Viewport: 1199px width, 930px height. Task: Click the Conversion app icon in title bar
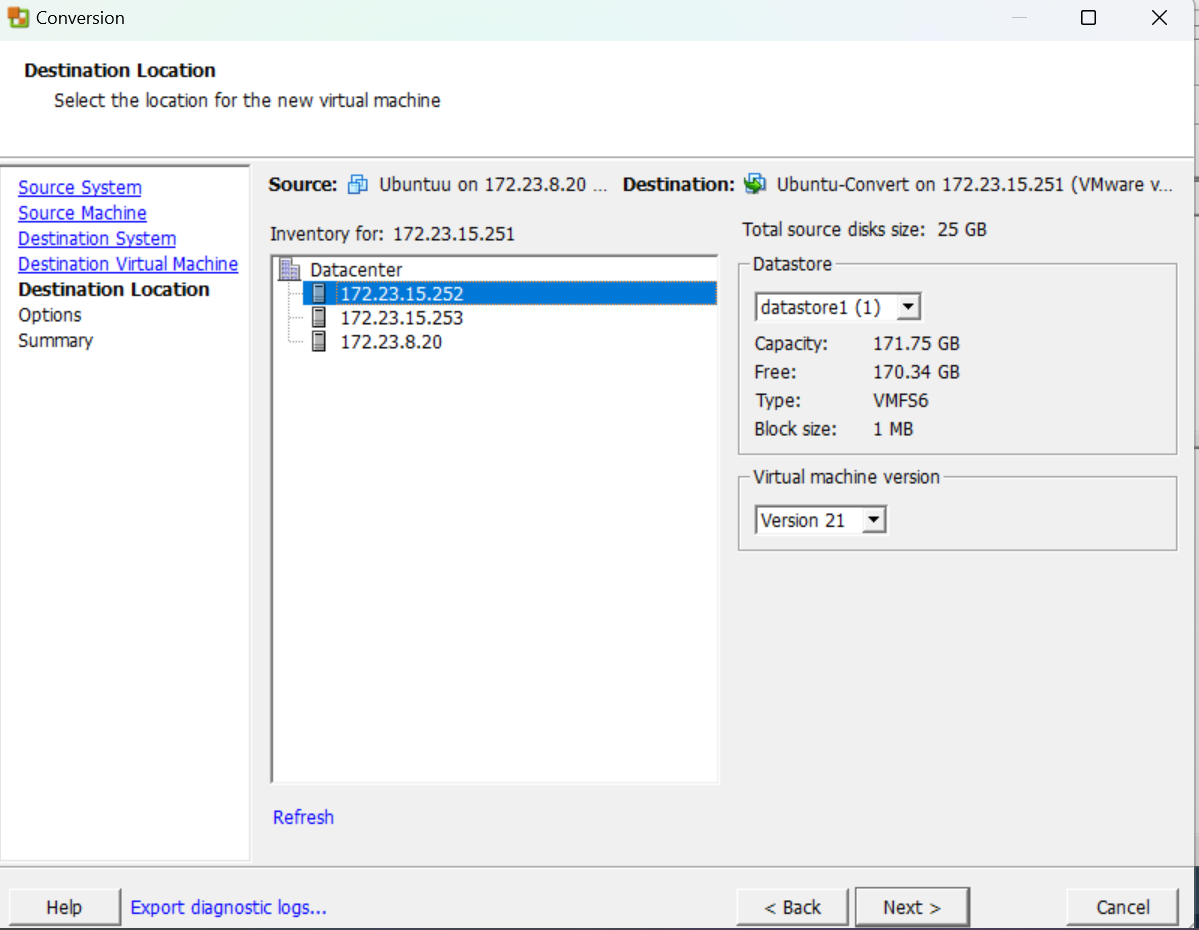[x=18, y=18]
